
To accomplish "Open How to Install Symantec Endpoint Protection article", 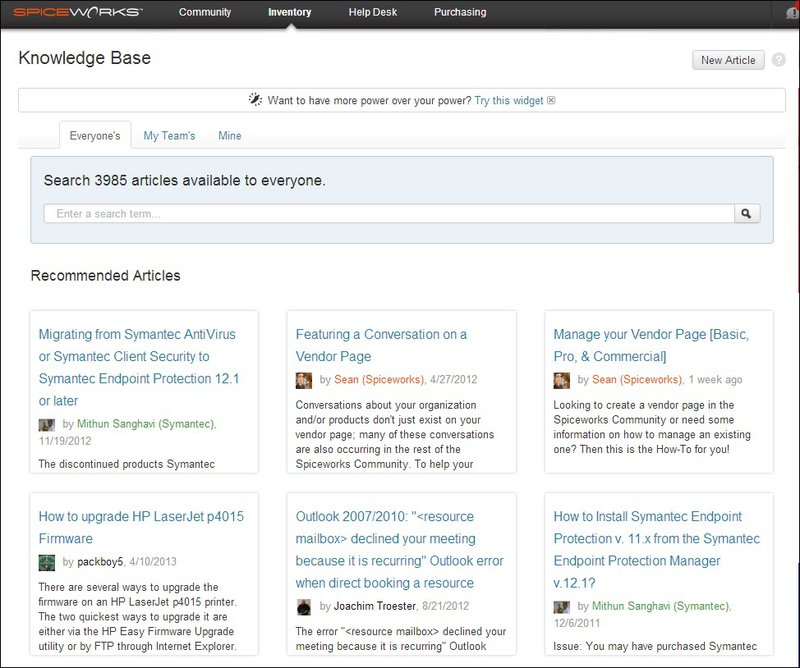I will (x=657, y=550).
